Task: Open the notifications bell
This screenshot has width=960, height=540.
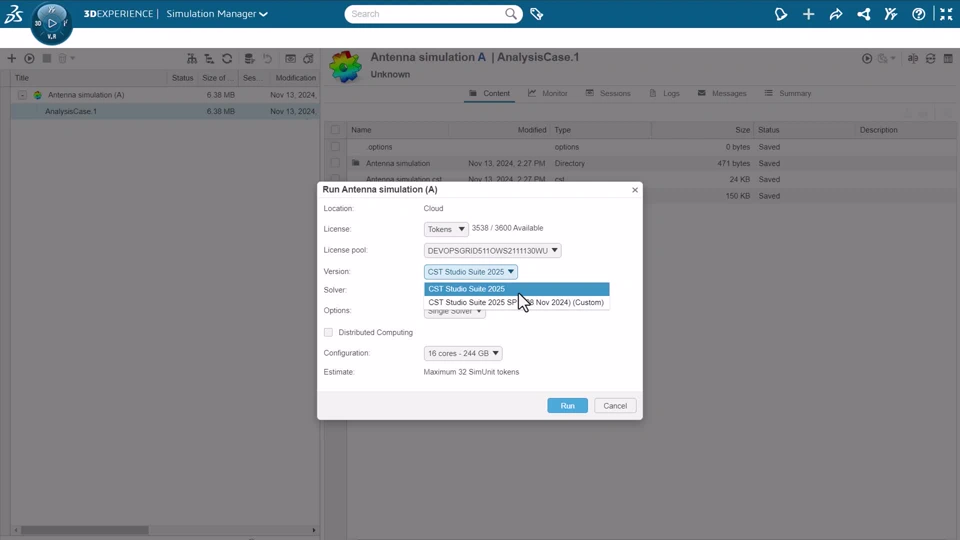Action: tap(781, 13)
